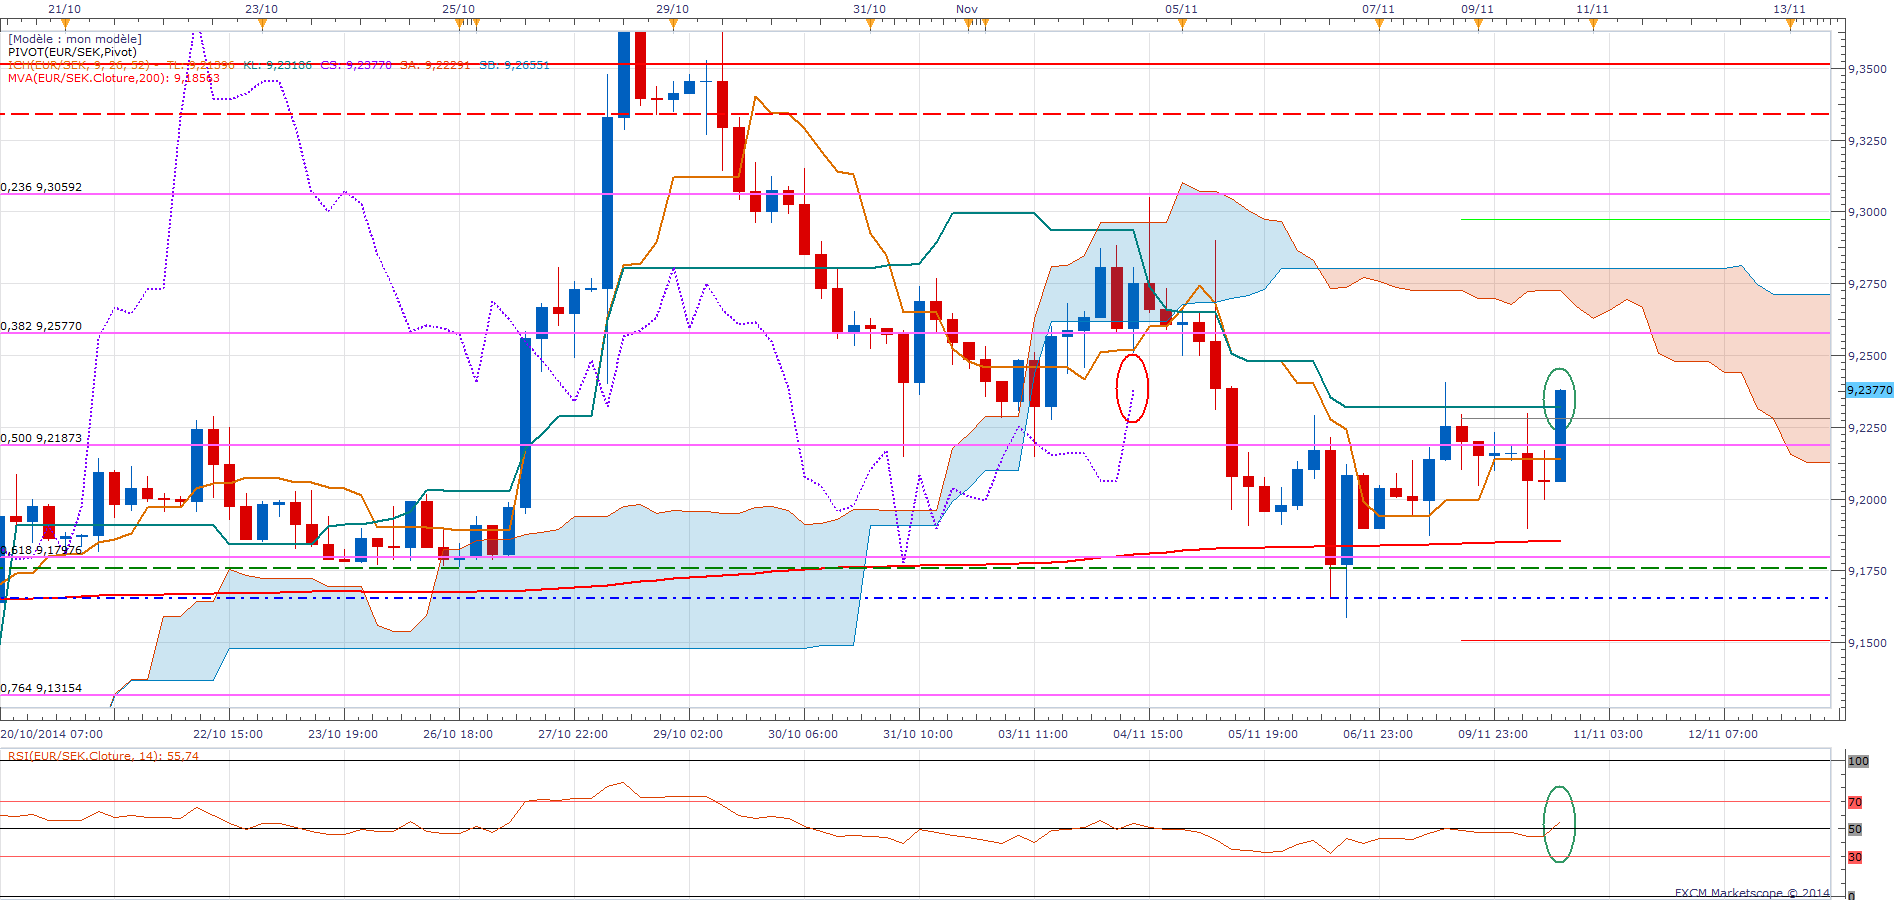The width and height of the screenshot is (1903, 900).
Task: Click the orange marker under 07/11
Action: [x=1379, y=24]
